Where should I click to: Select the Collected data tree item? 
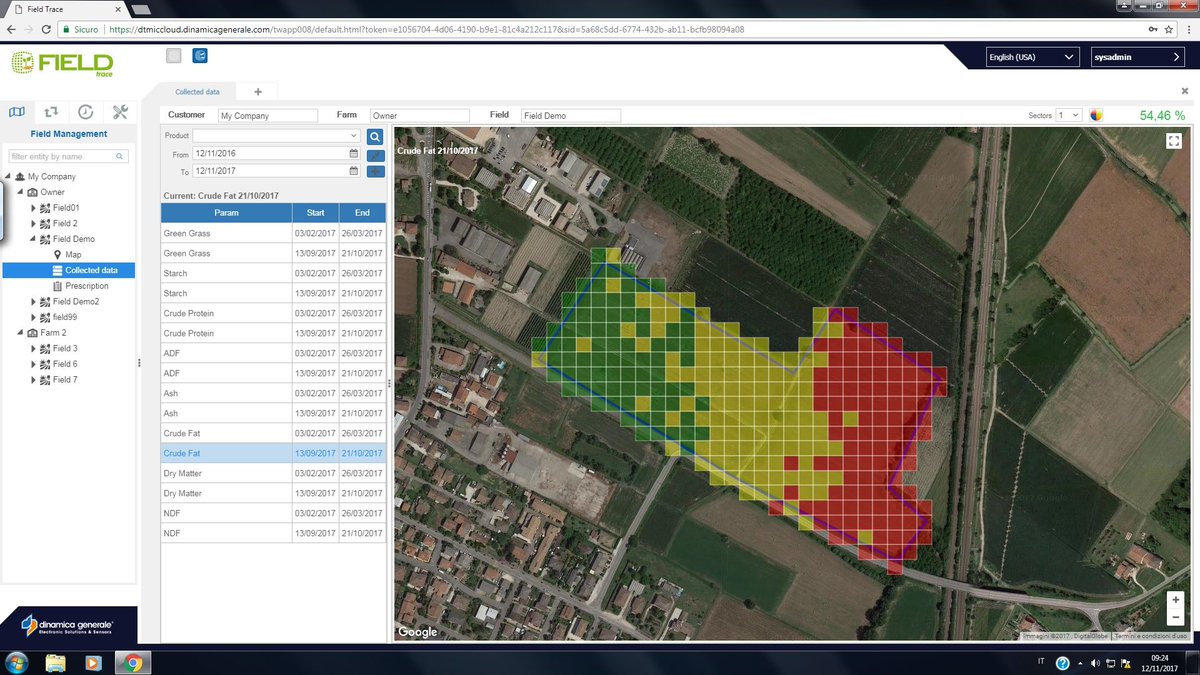[x=70, y=270]
